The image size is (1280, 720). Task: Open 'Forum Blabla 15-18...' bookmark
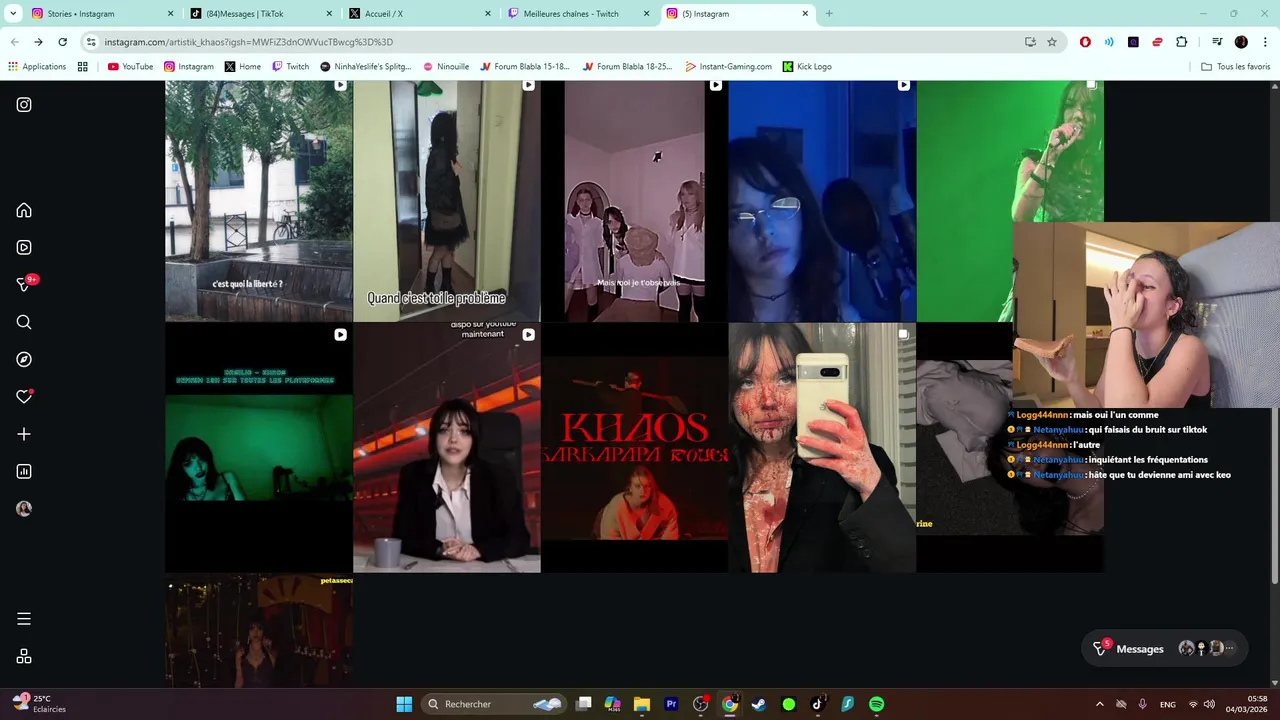click(524, 67)
